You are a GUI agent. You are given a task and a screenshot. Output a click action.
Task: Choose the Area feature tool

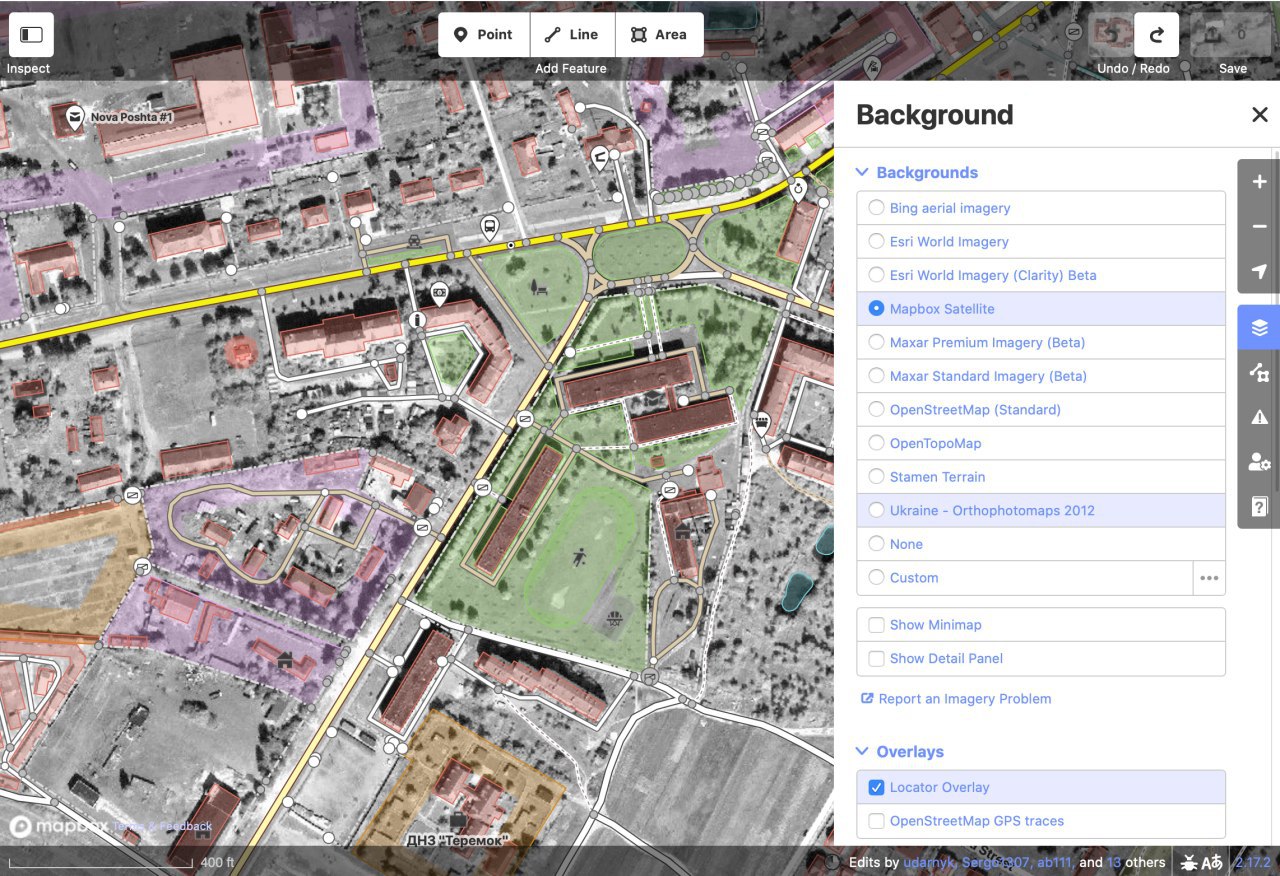click(x=659, y=34)
